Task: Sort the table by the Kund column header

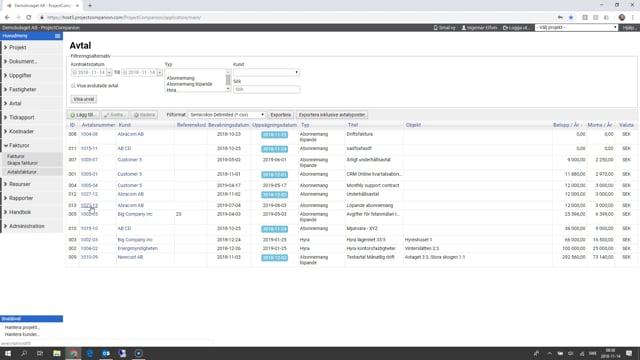Action: pos(124,125)
